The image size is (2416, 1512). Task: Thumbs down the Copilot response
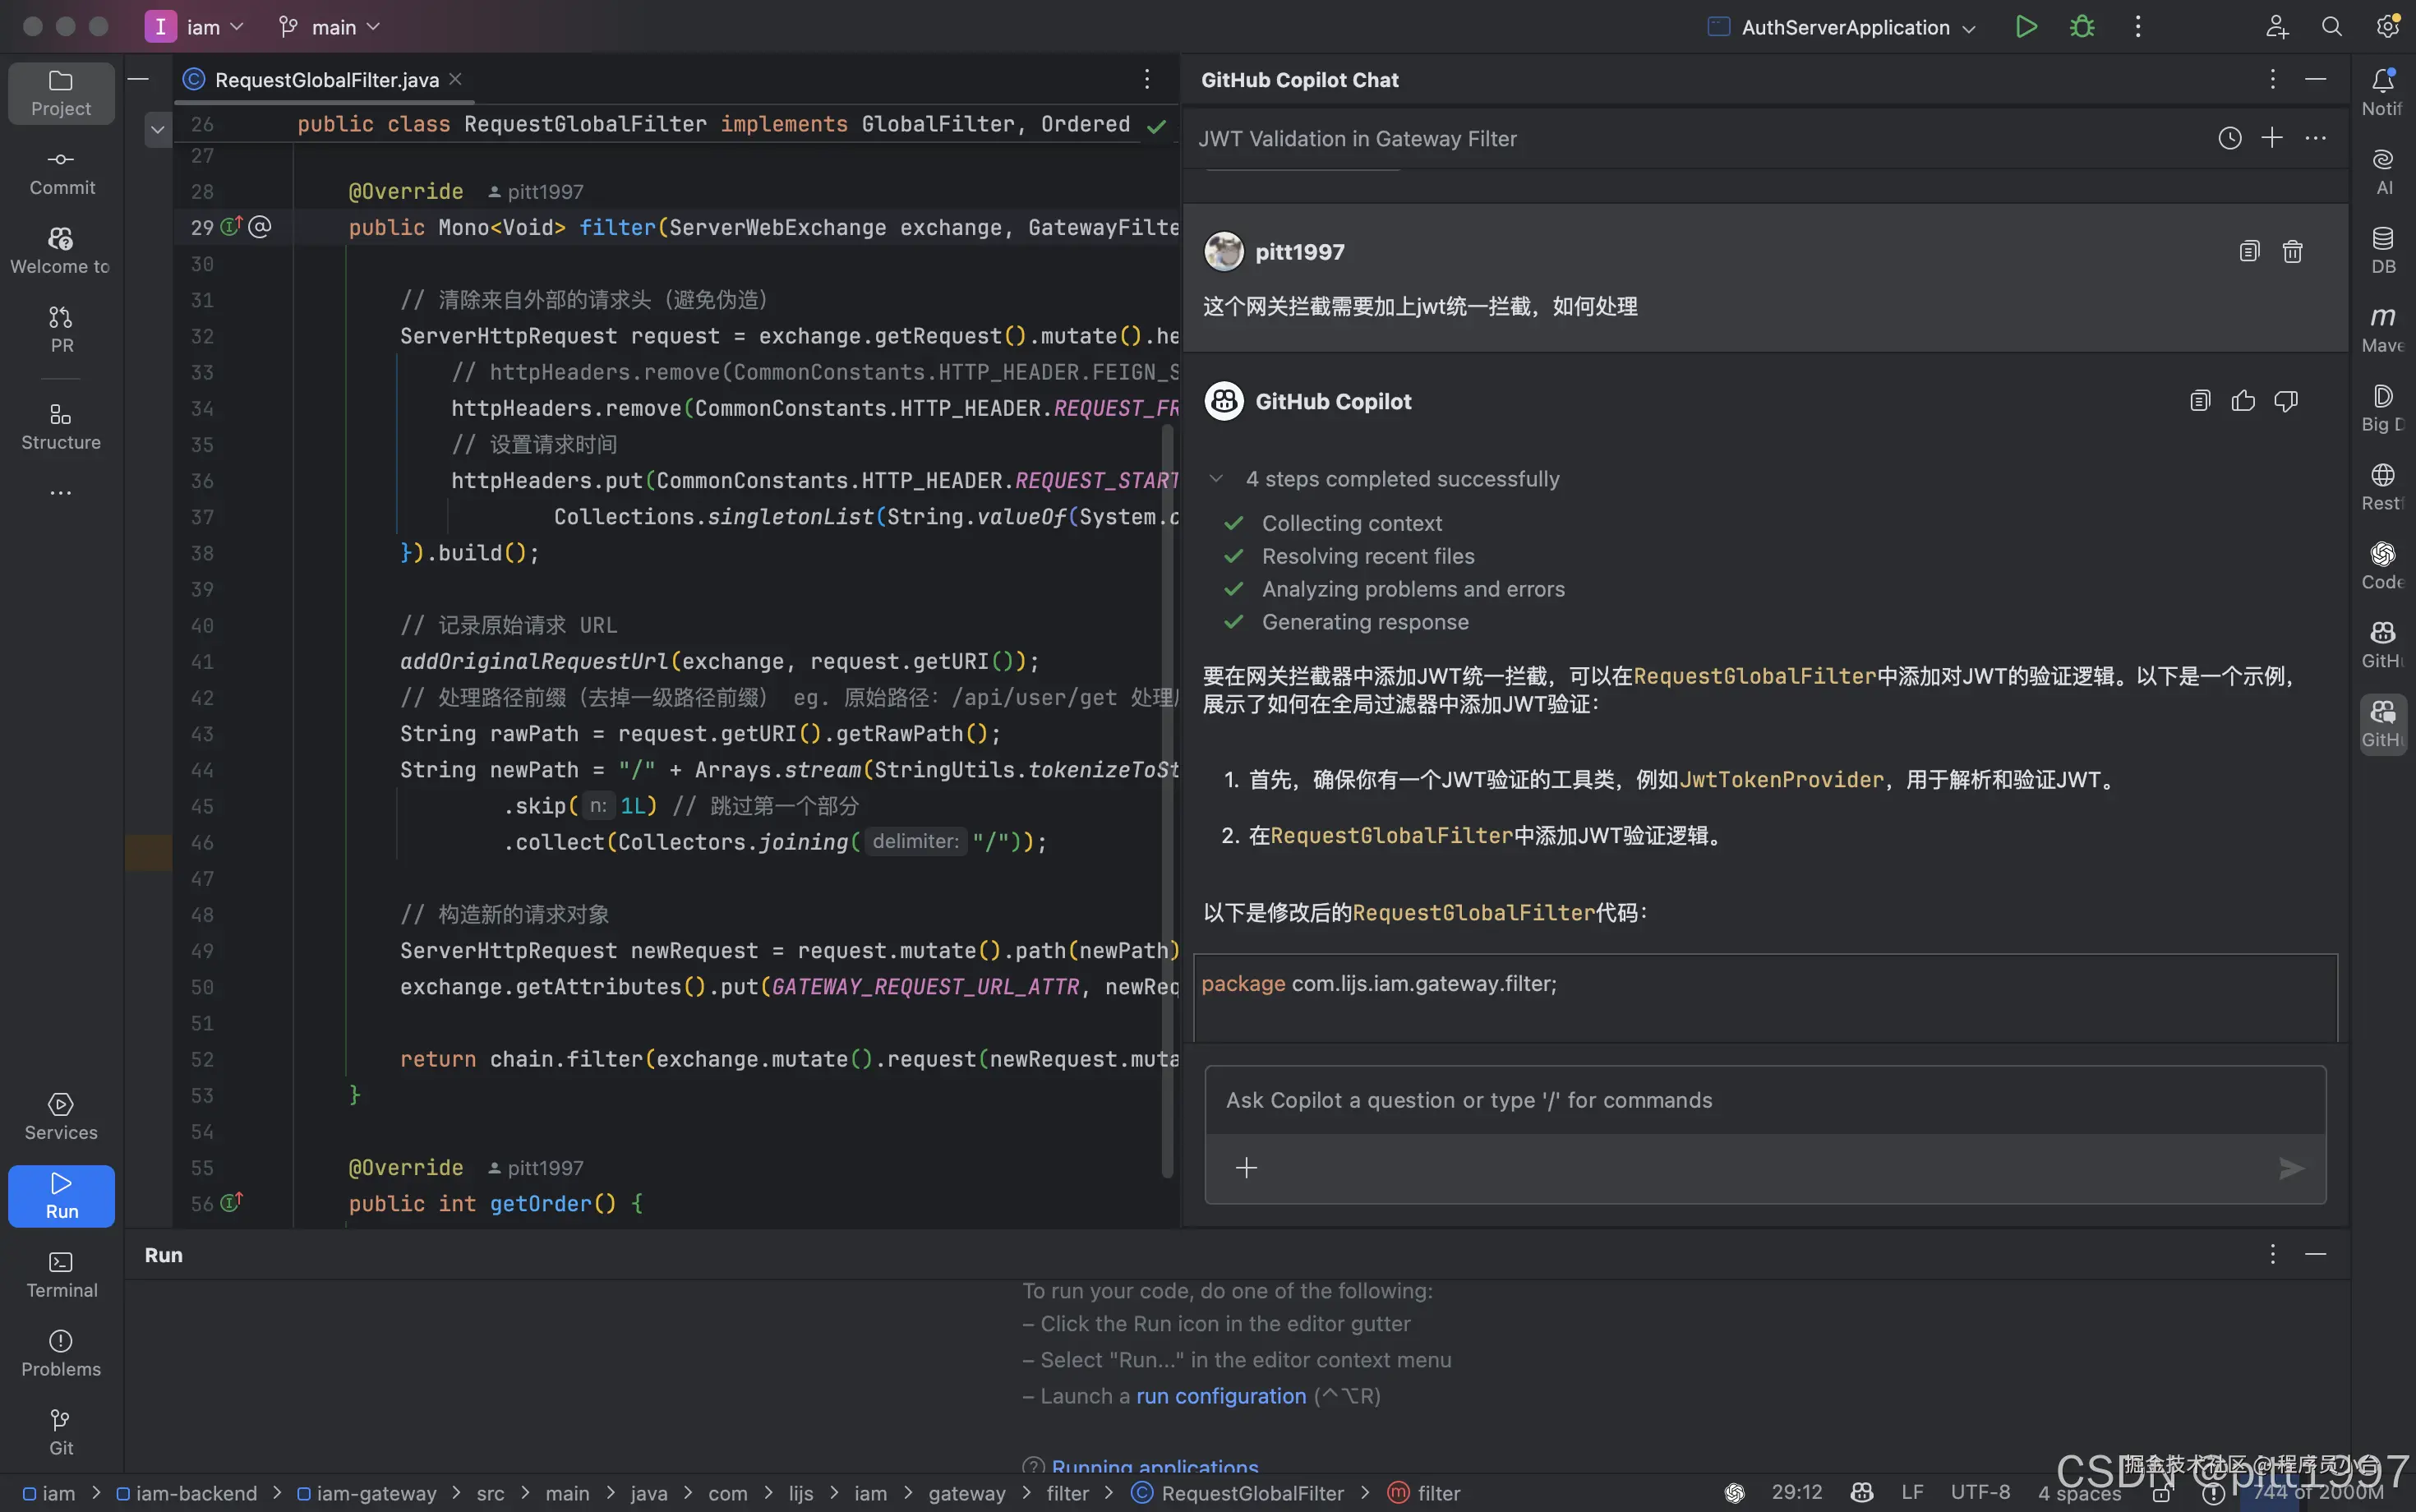[2286, 401]
